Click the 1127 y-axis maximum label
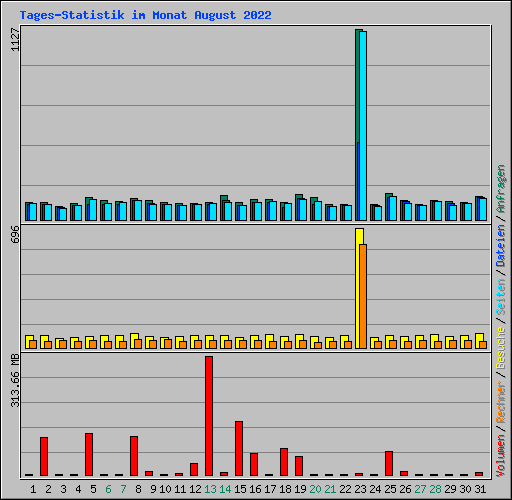This screenshot has height=500, width=512. tap(15, 40)
